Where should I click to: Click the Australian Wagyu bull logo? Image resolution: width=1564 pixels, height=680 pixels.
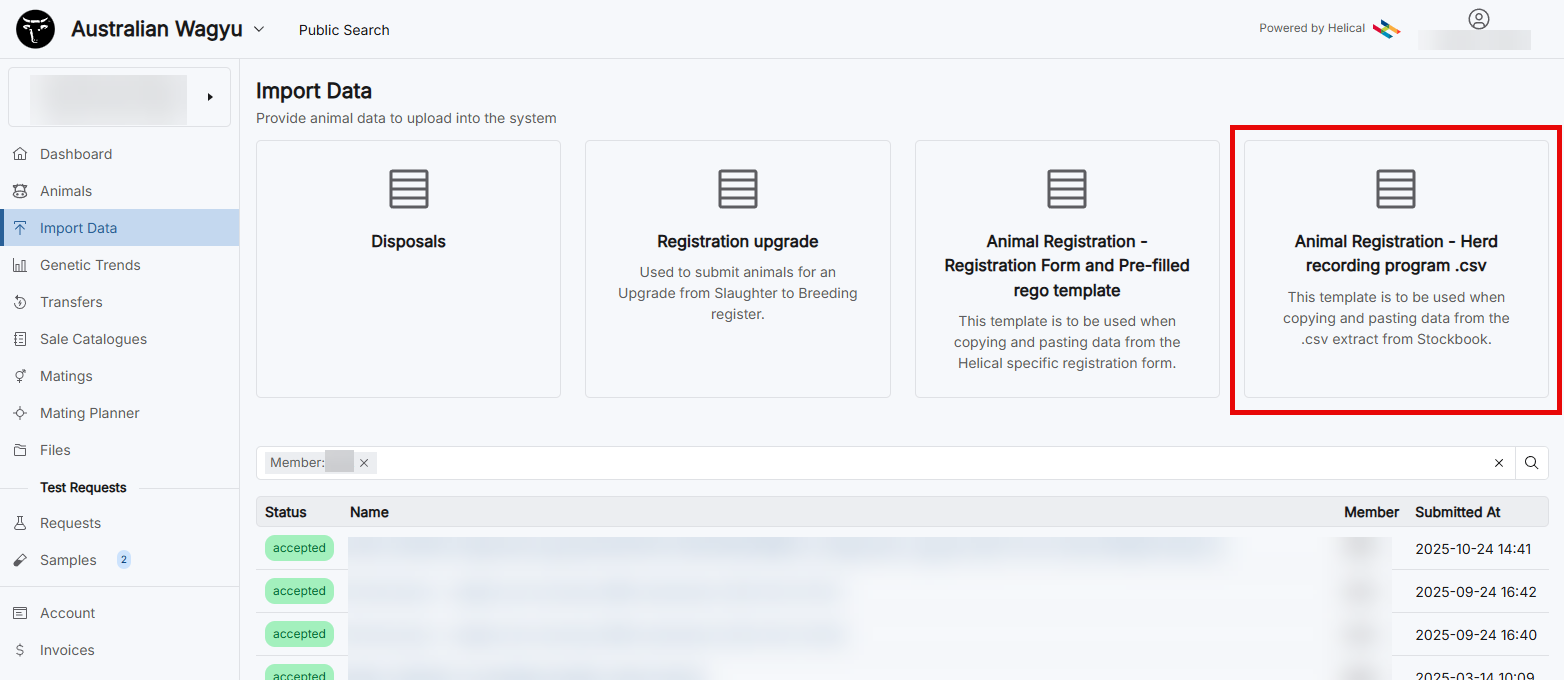coord(36,30)
